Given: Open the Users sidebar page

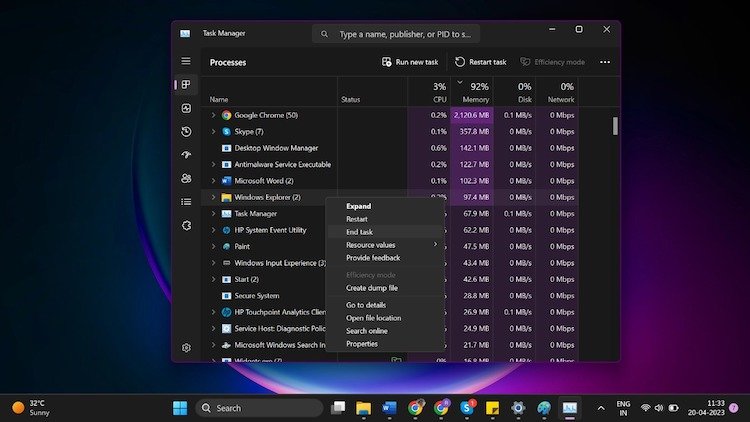Looking at the screenshot, I should coord(186,178).
